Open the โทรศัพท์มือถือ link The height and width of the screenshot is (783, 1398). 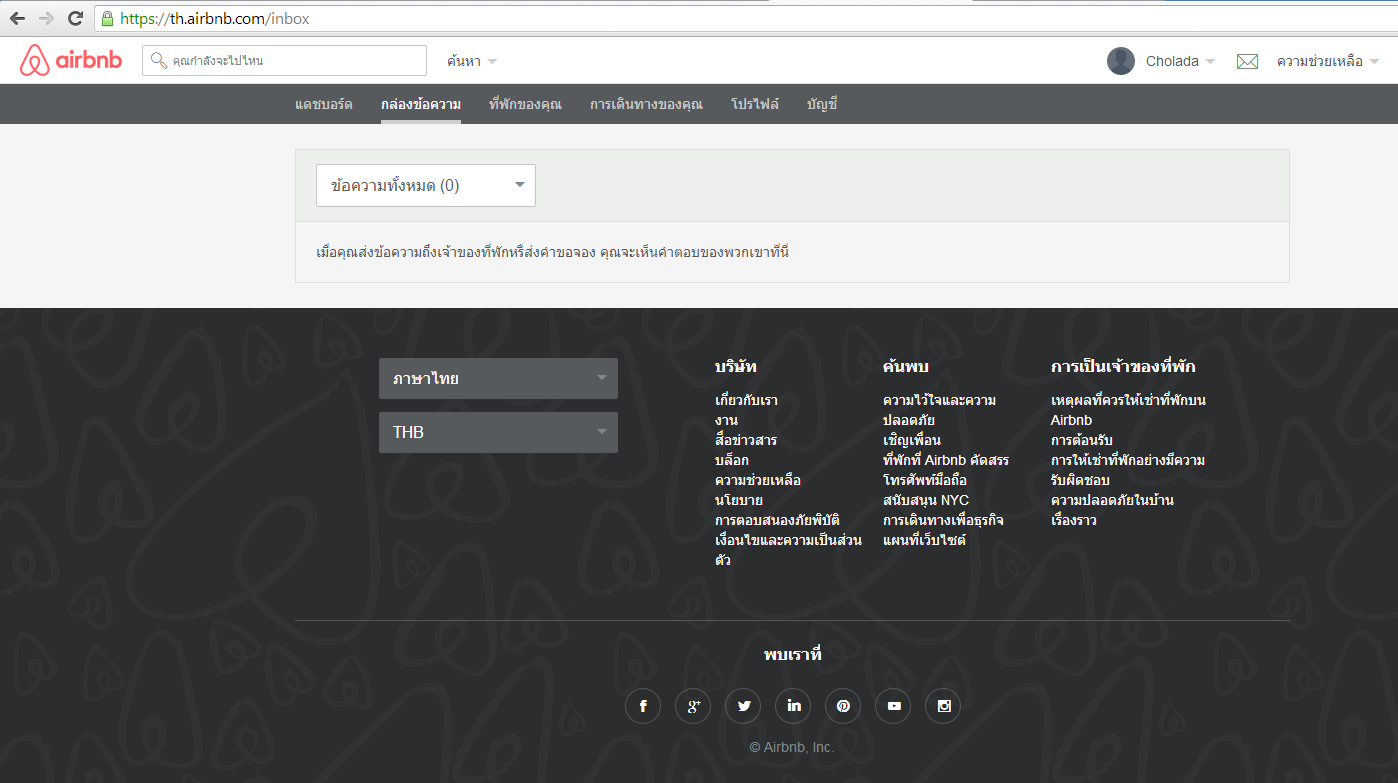point(925,481)
